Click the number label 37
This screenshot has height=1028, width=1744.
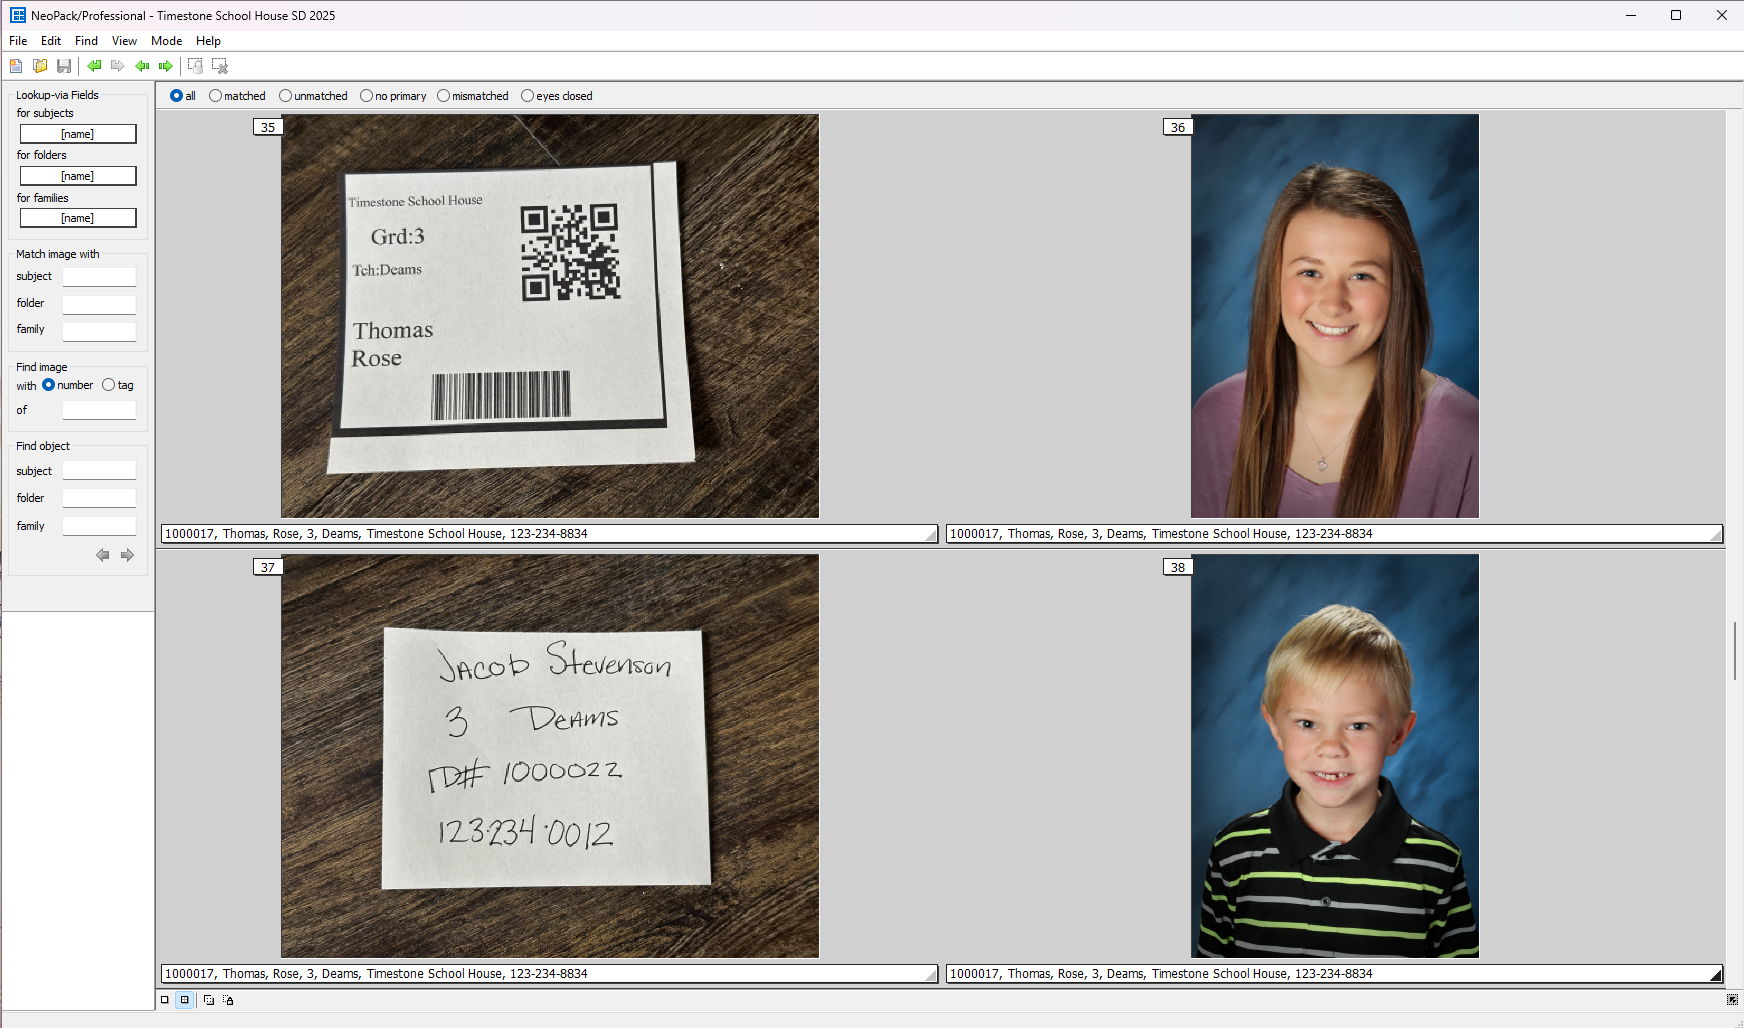(268, 567)
